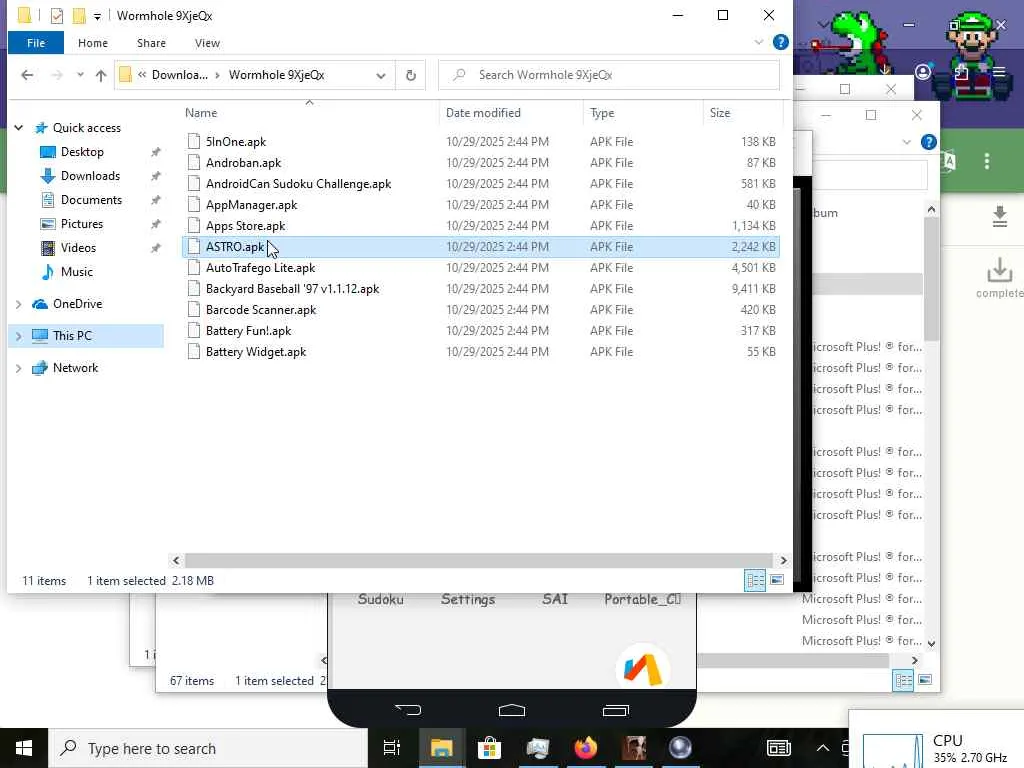Select the Apps Store.apk file
The width and height of the screenshot is (1024, 768).
[480, 225]
